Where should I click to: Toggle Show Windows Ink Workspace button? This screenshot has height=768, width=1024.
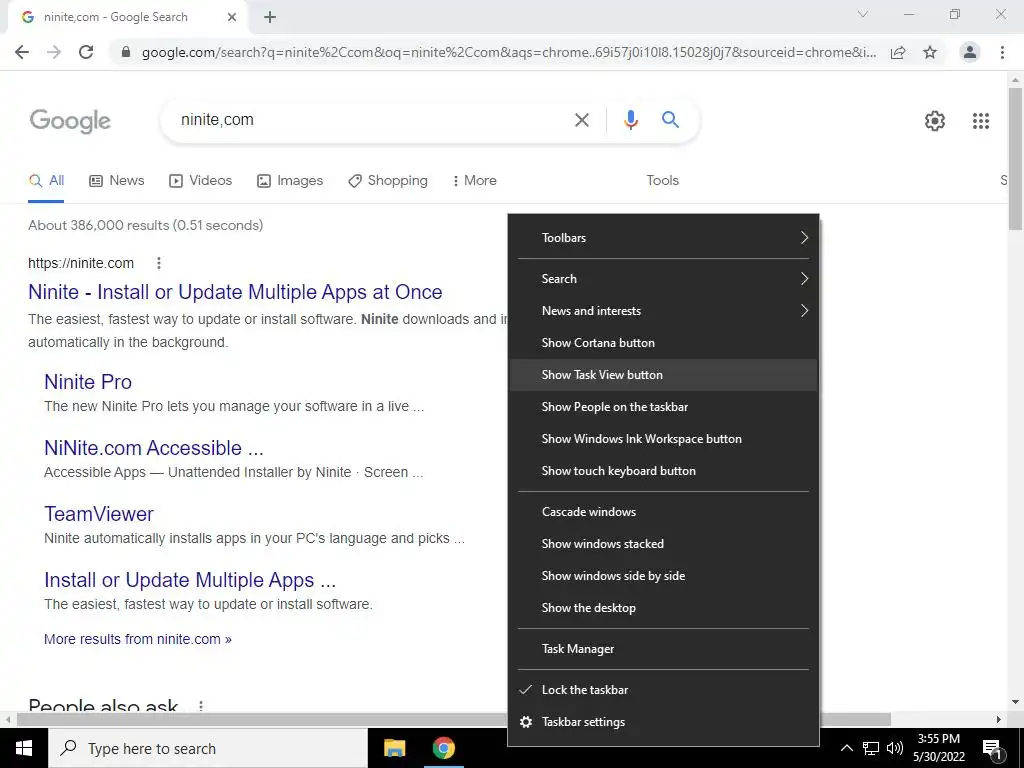pos(664,439)
